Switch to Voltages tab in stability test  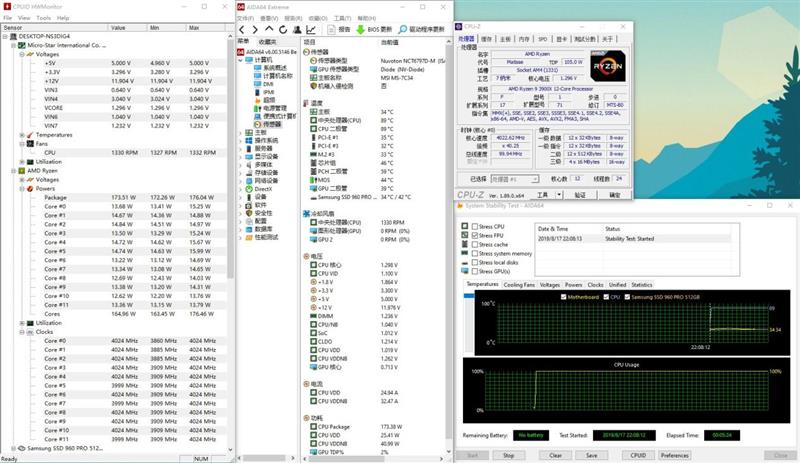click(x=549, y=285)
